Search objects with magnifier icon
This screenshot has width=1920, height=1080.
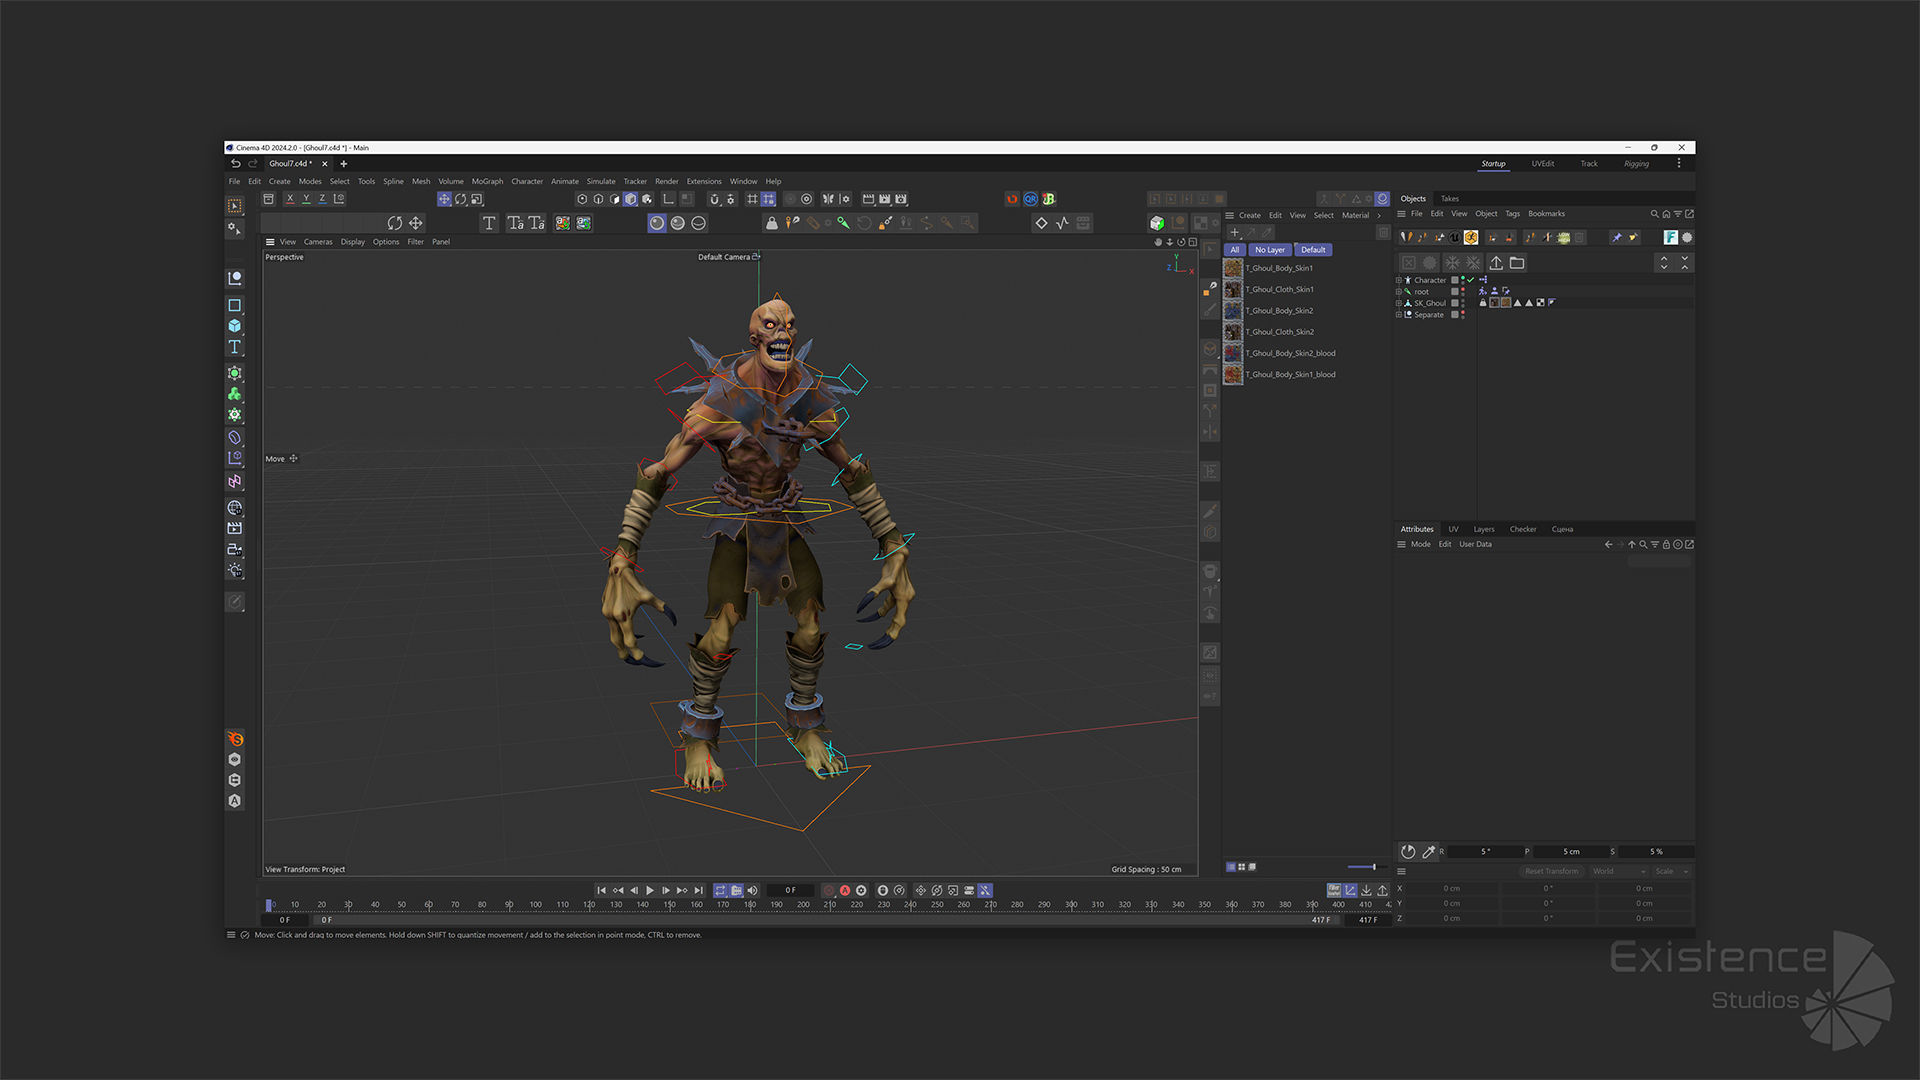[x=1654, y=214]
